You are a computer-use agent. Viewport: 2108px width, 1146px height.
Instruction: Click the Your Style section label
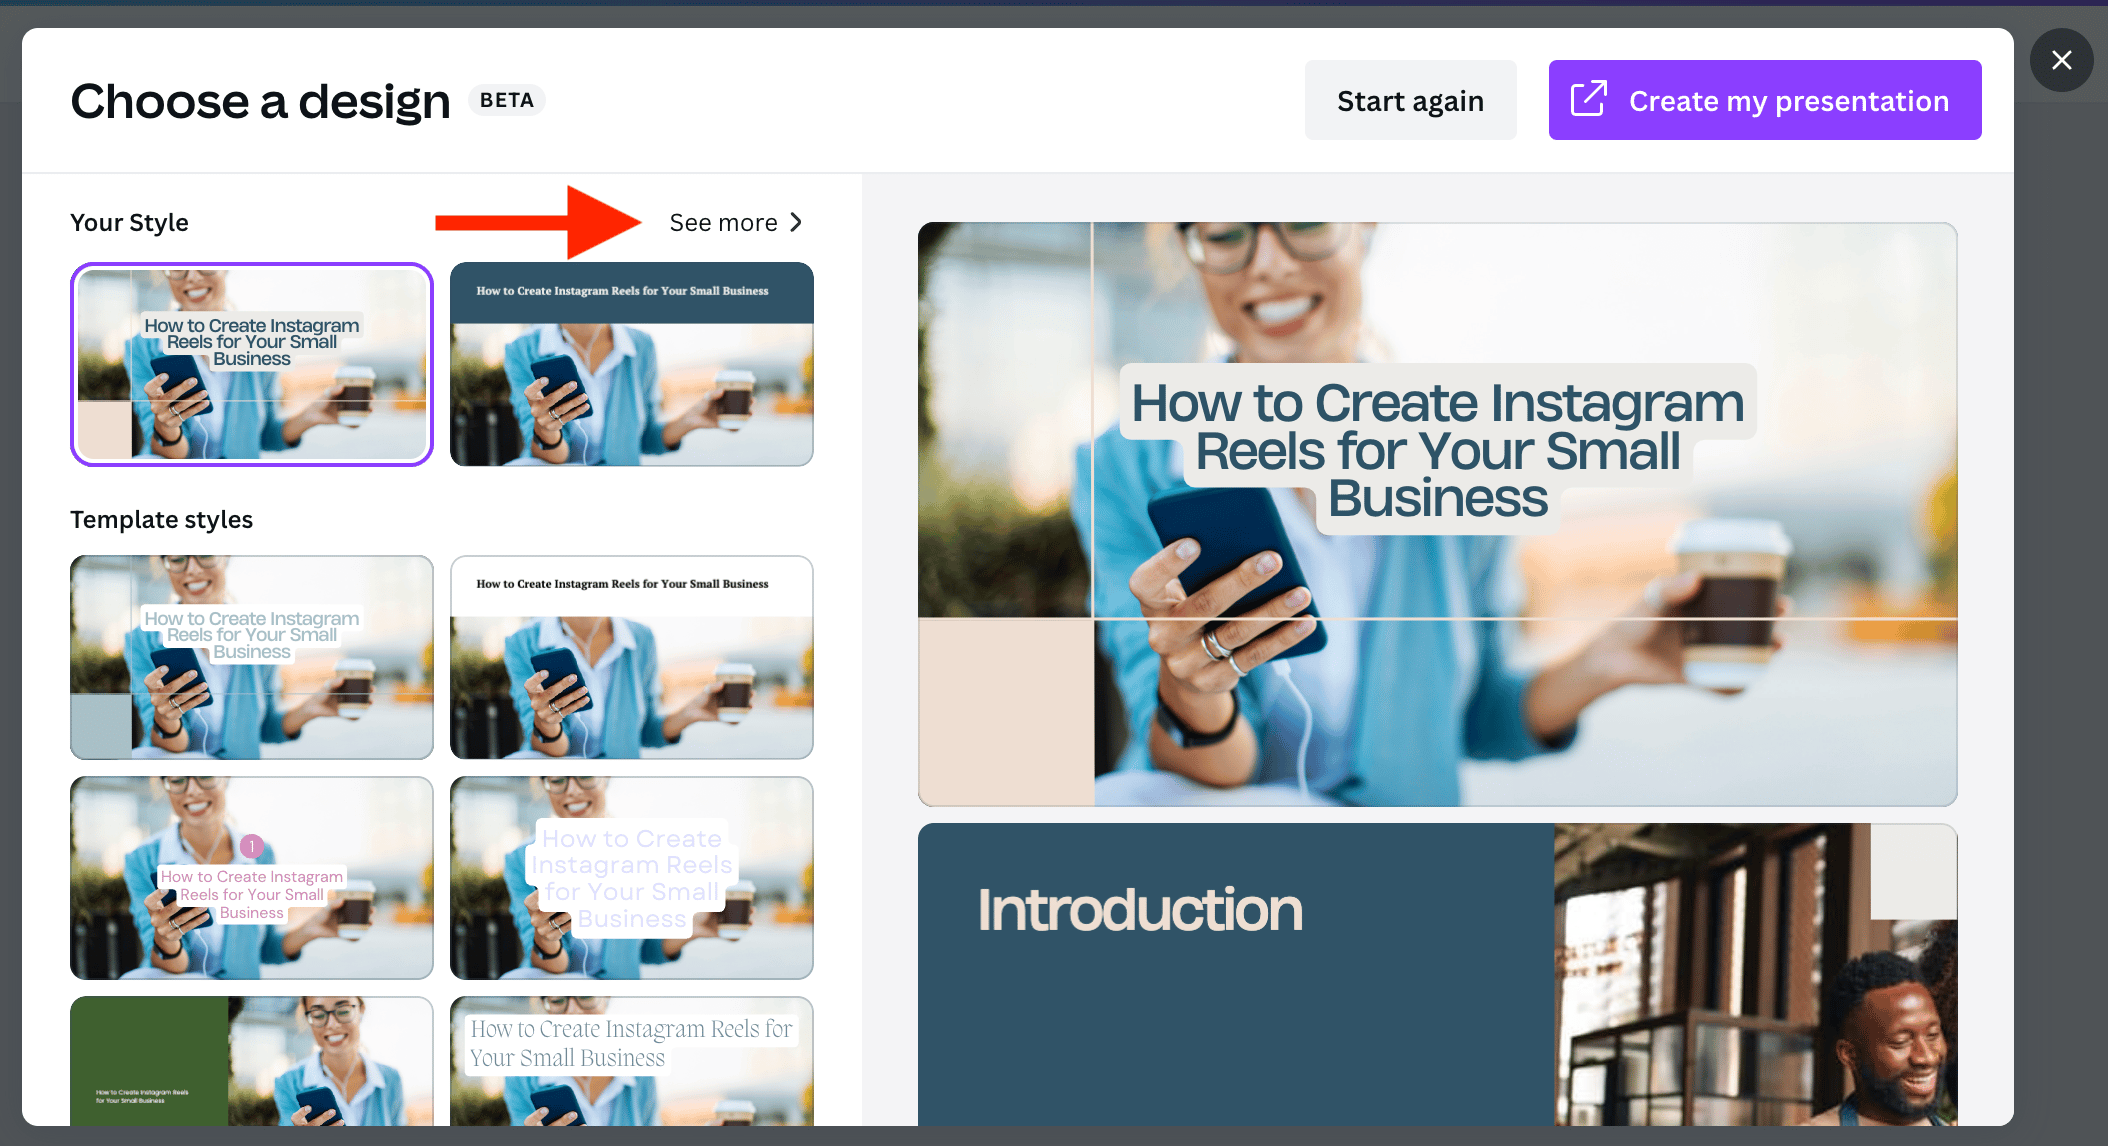pyautogui.click(x=129, y=222)
